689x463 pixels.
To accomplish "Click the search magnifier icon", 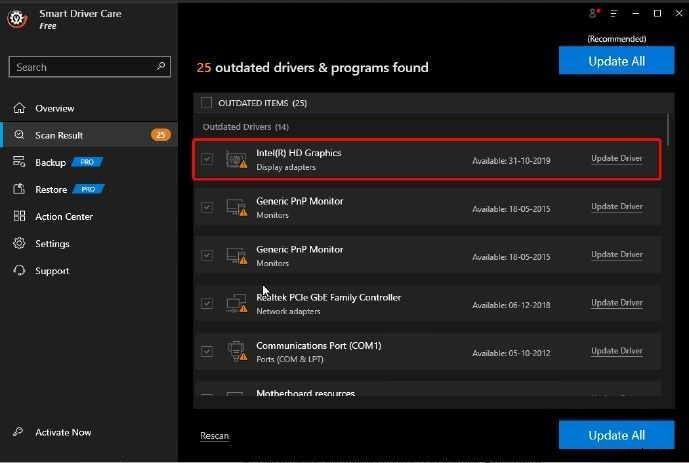I will pyautogui.click(x=160, y=66).
